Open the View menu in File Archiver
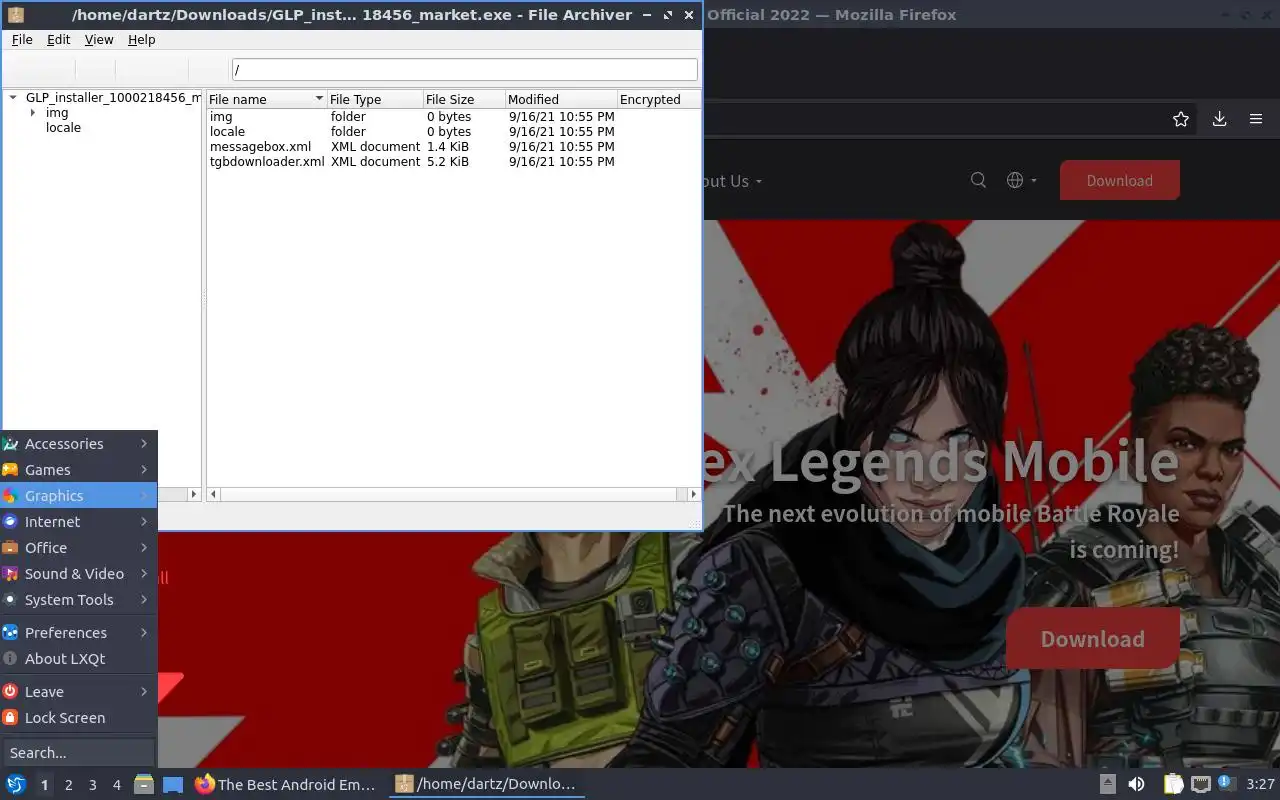The width and height of the screenshot is (1280, 800). click(99, 40)
